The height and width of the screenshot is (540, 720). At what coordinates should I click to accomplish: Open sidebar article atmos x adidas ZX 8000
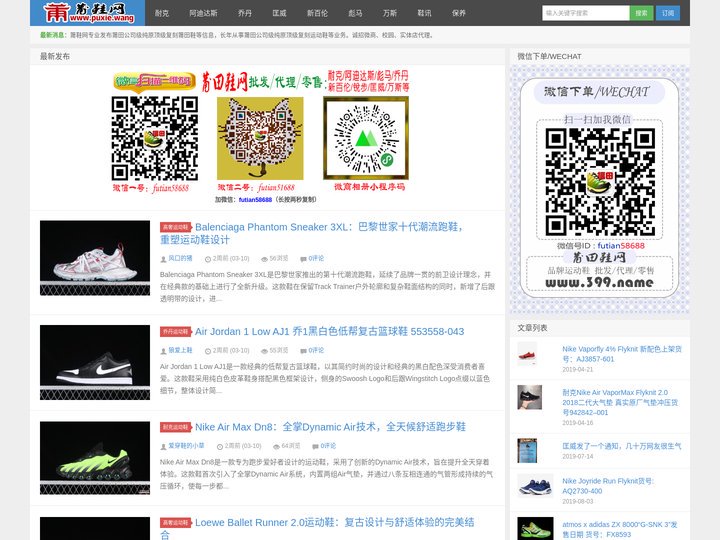coord(620,529)
